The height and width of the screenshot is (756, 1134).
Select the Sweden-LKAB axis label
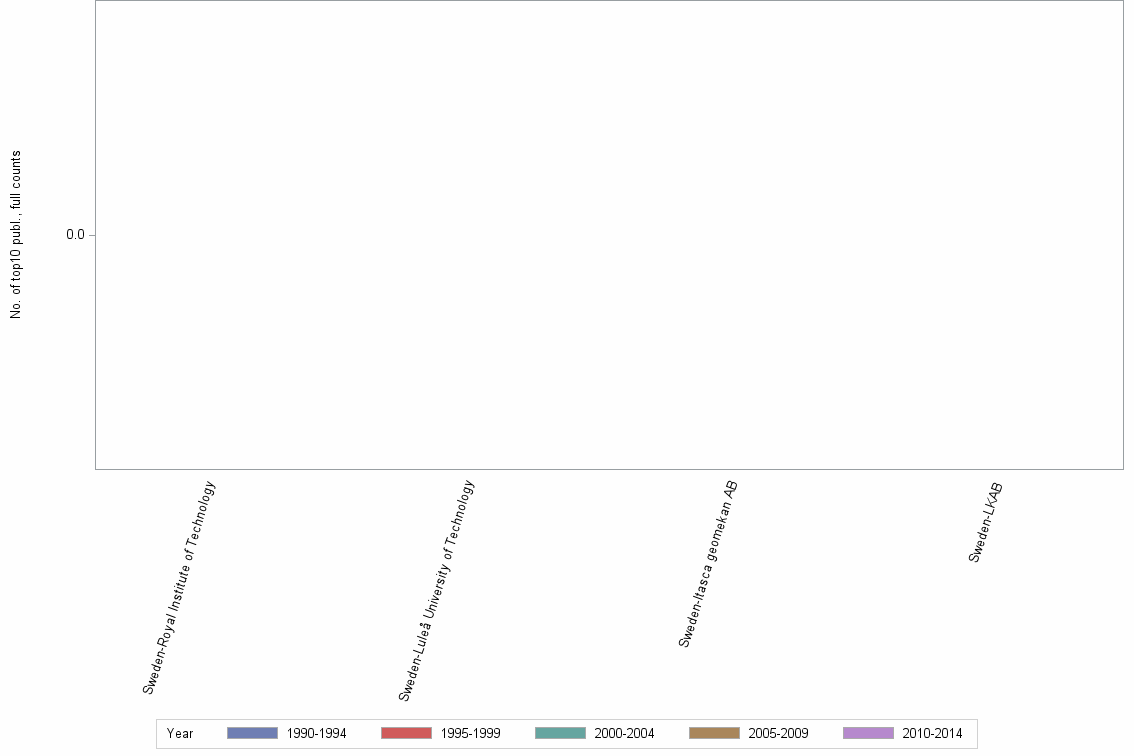tap(985, 522)
